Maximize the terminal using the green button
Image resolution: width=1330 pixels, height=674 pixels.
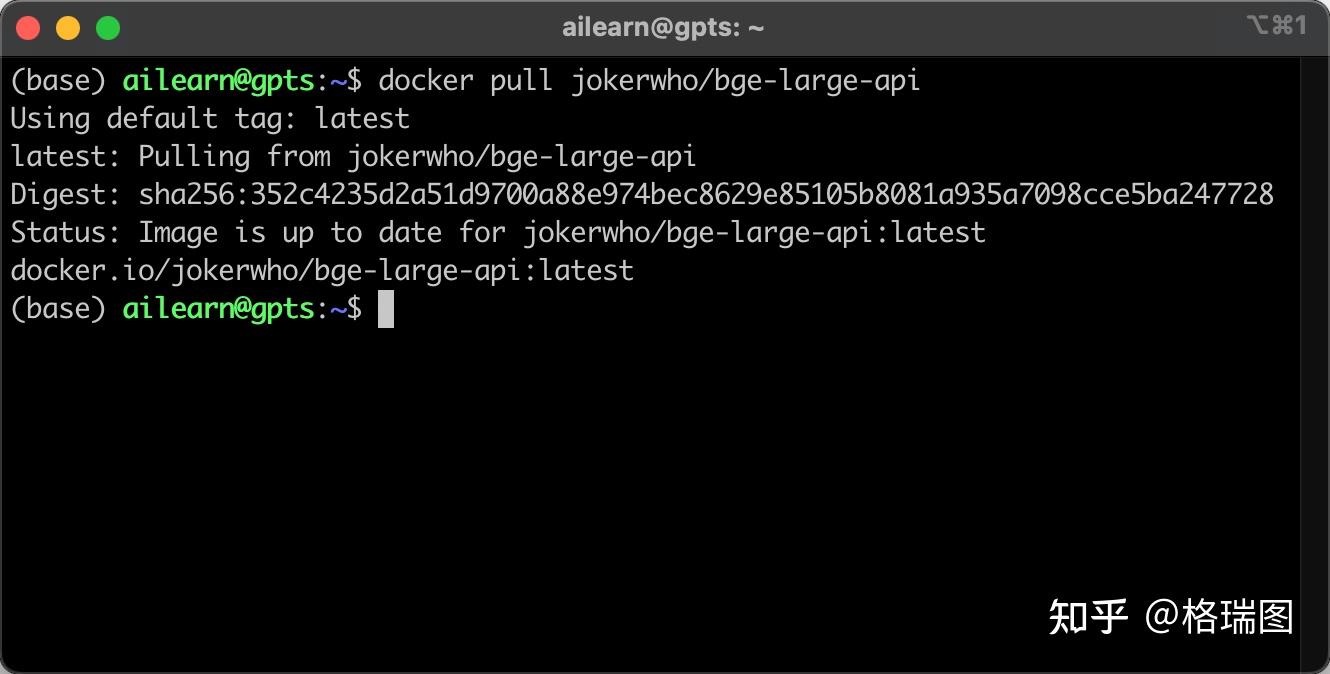click(x=108, y=28)
